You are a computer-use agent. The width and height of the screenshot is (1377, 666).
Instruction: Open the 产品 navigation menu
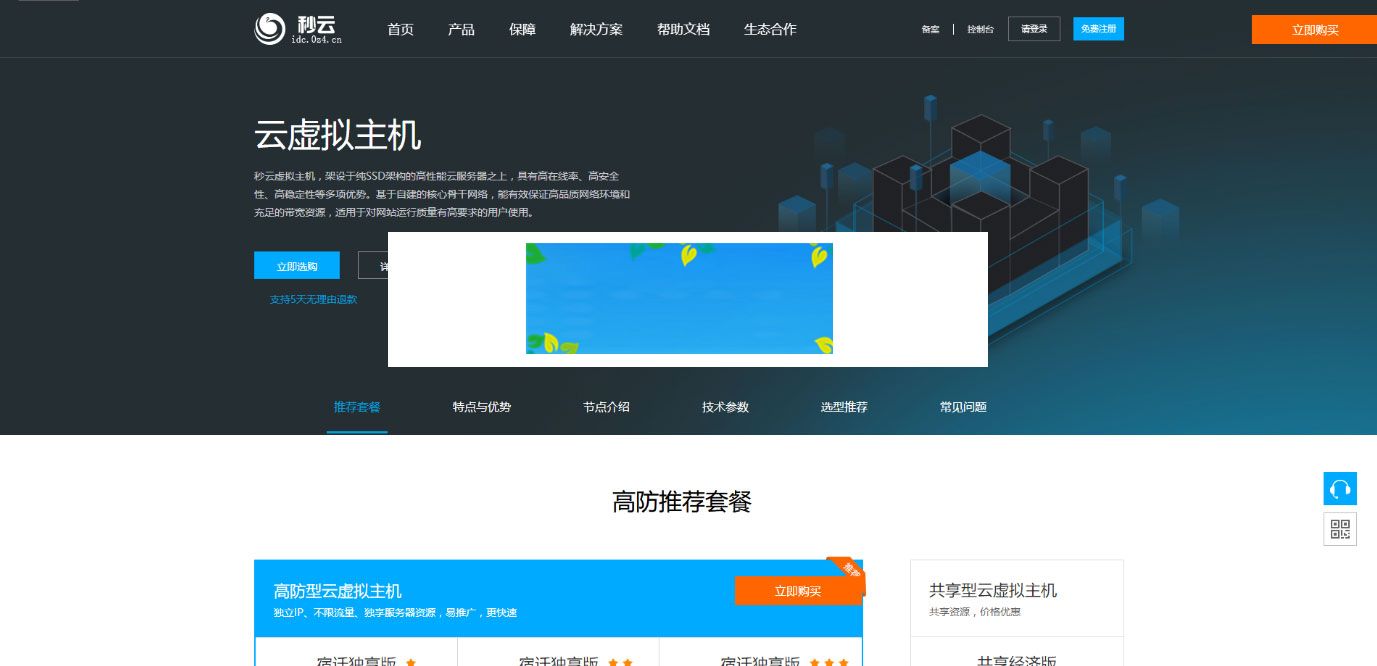click(x=461, y=29)
